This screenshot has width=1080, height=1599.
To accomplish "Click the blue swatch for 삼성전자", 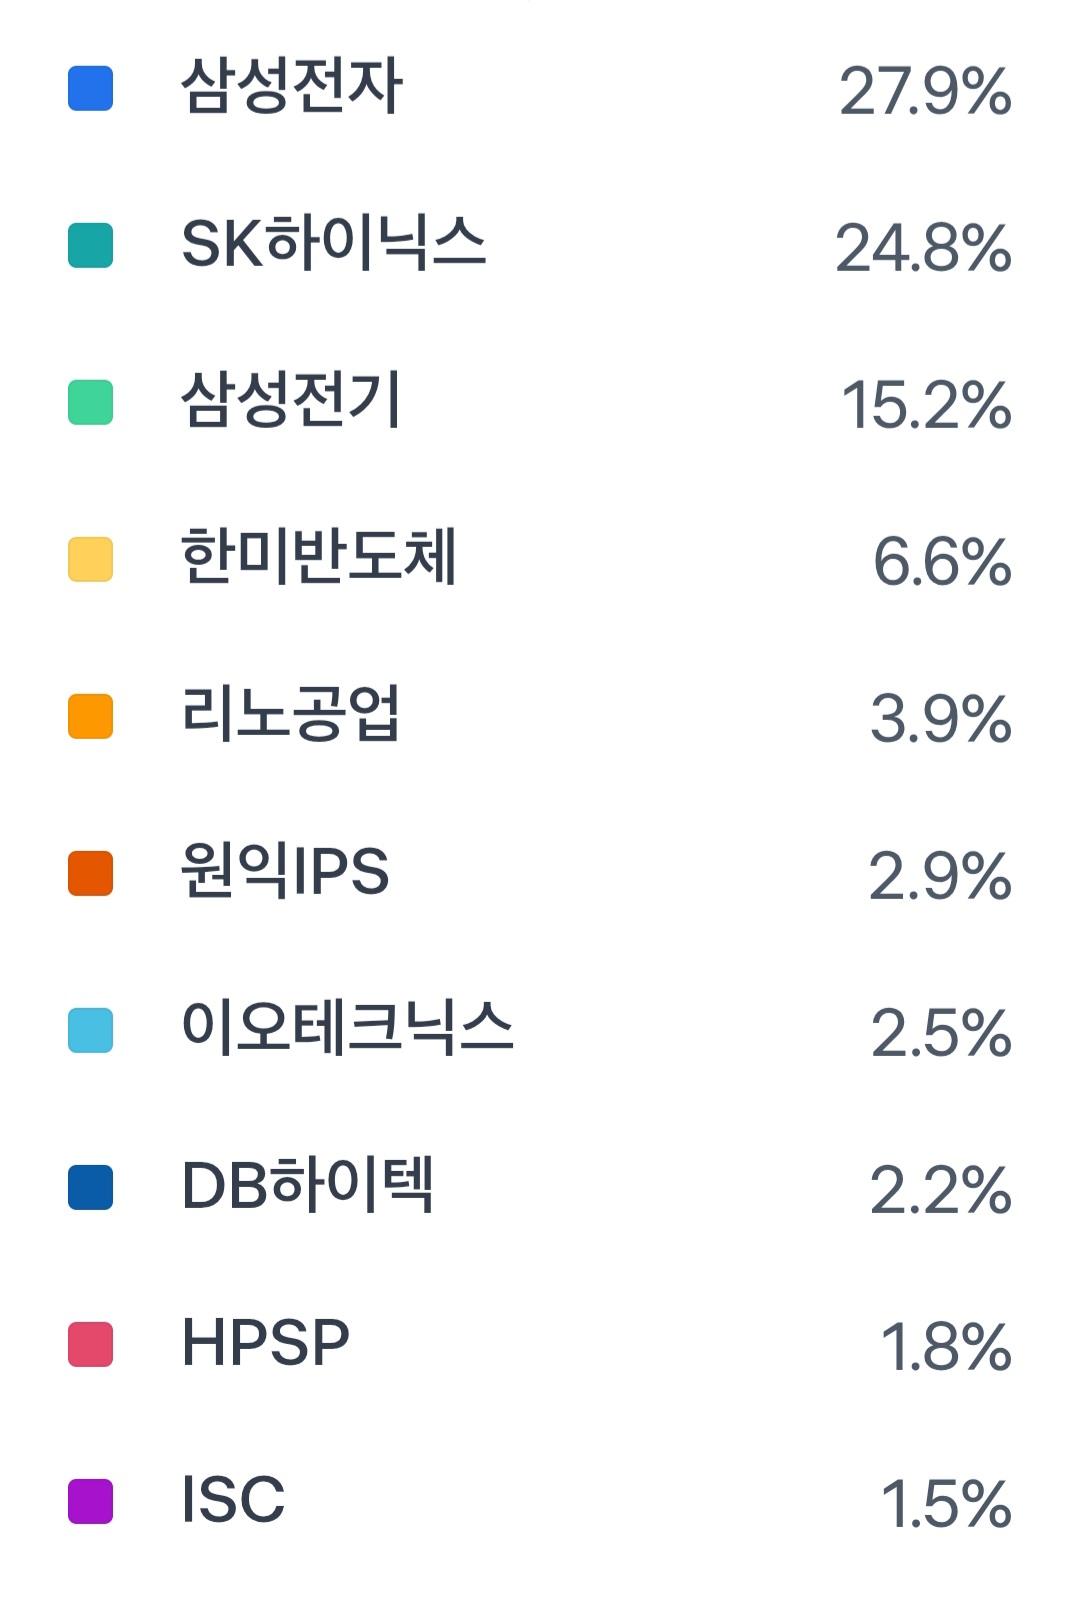I will pyautogui.click(x=90, y=88).
